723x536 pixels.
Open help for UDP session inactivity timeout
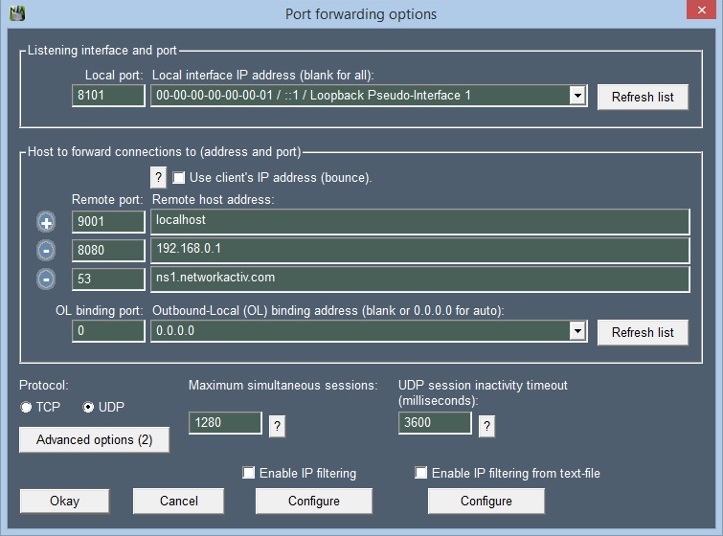click(486, 425)
